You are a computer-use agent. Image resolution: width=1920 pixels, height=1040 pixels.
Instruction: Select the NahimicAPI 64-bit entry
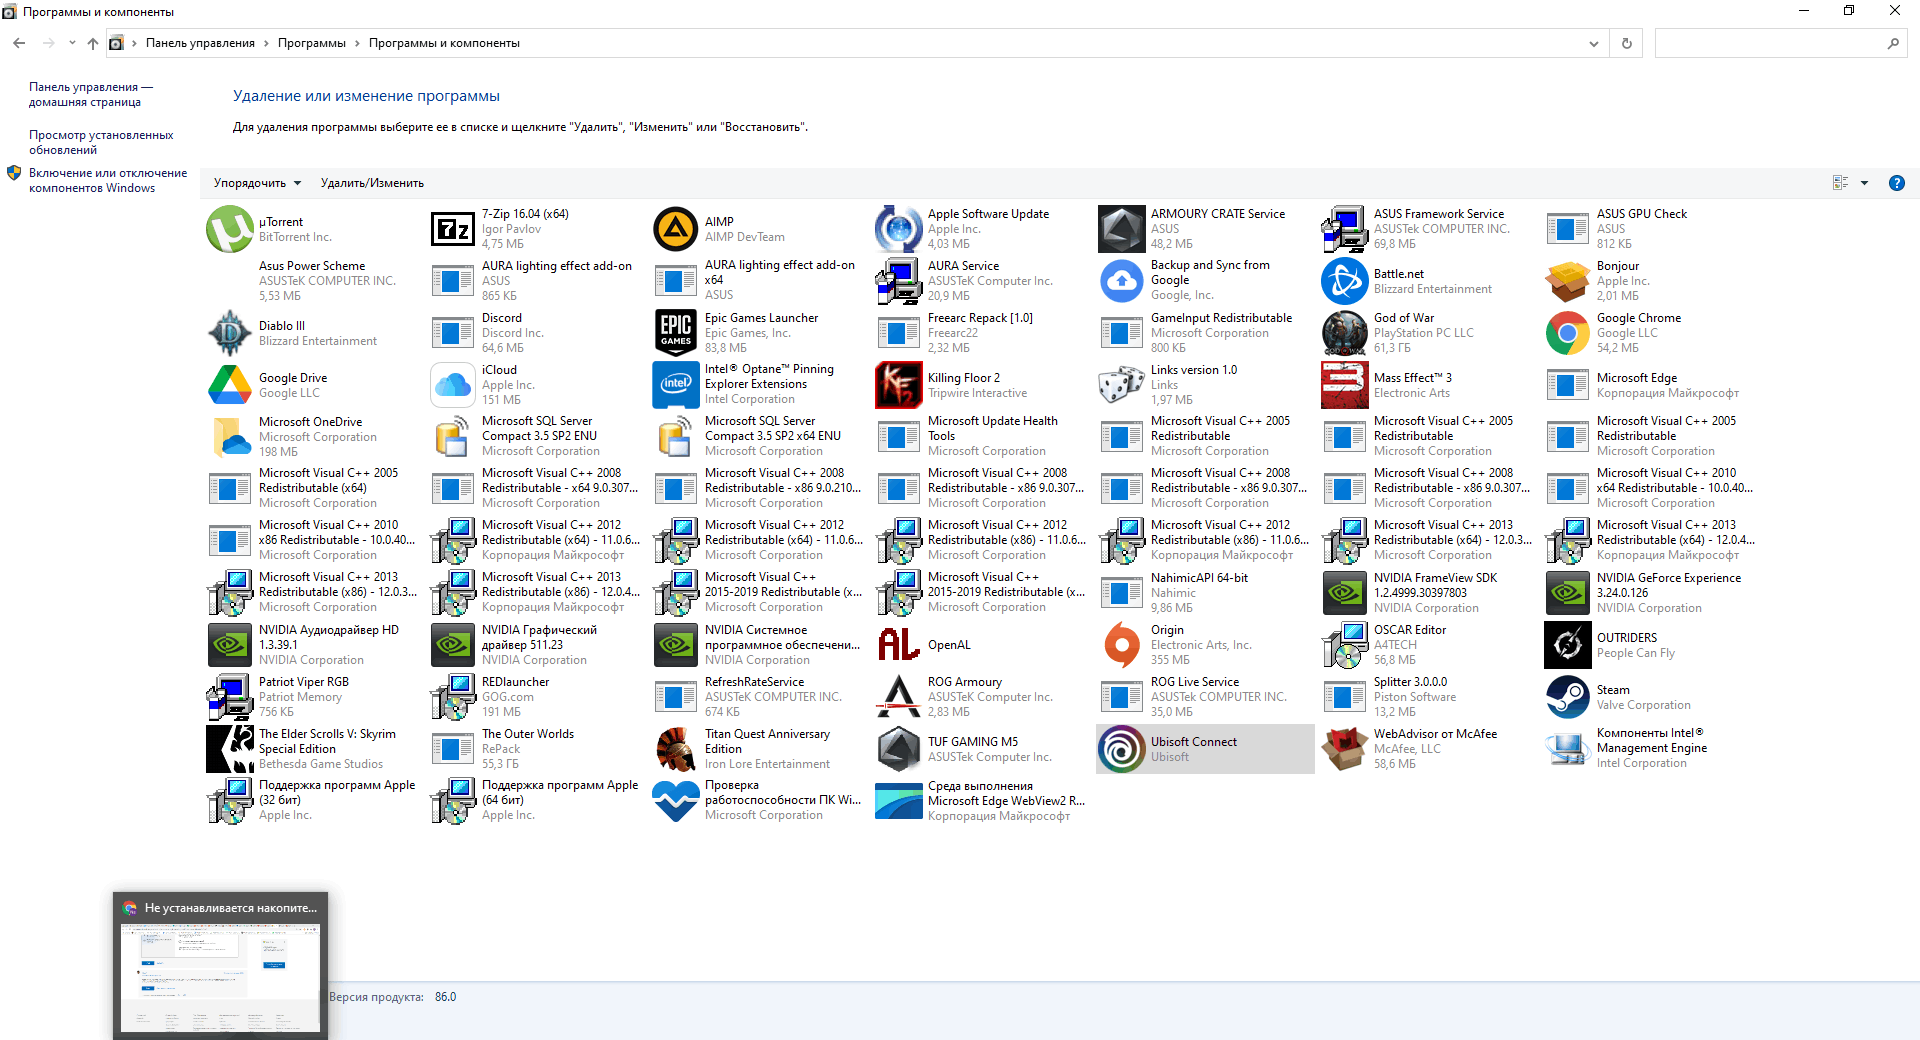click(x=1204, y=593)
